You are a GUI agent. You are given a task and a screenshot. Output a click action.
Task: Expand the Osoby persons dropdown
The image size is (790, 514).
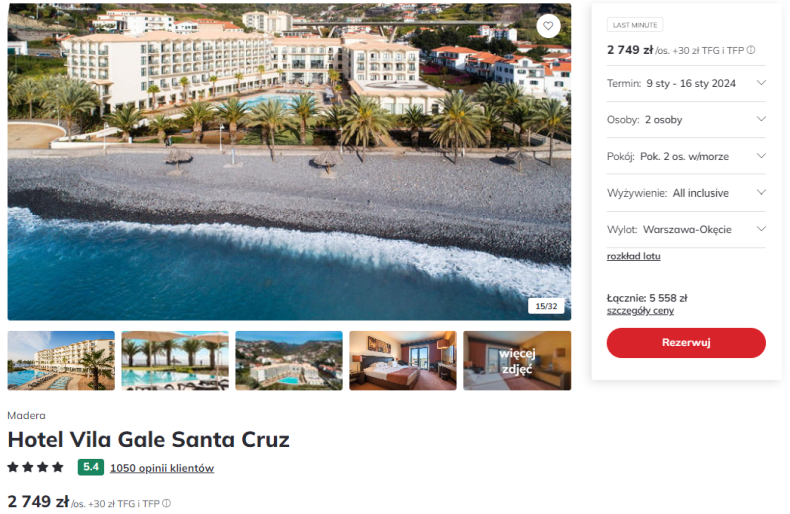(x=686, y=119)
